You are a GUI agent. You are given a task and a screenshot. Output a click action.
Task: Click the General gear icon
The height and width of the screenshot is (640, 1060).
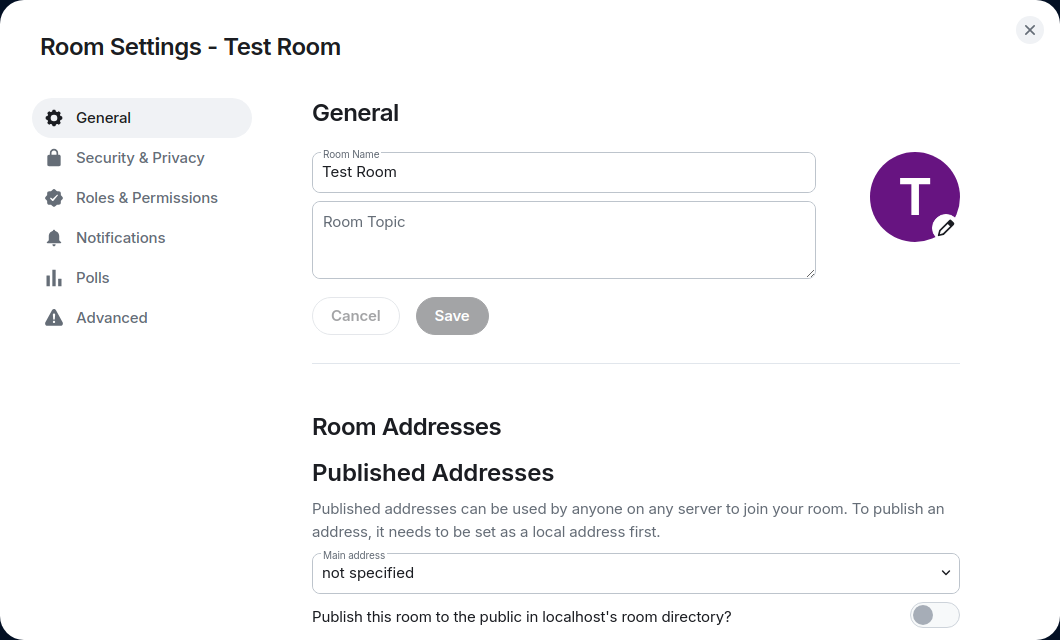(54, 118)
